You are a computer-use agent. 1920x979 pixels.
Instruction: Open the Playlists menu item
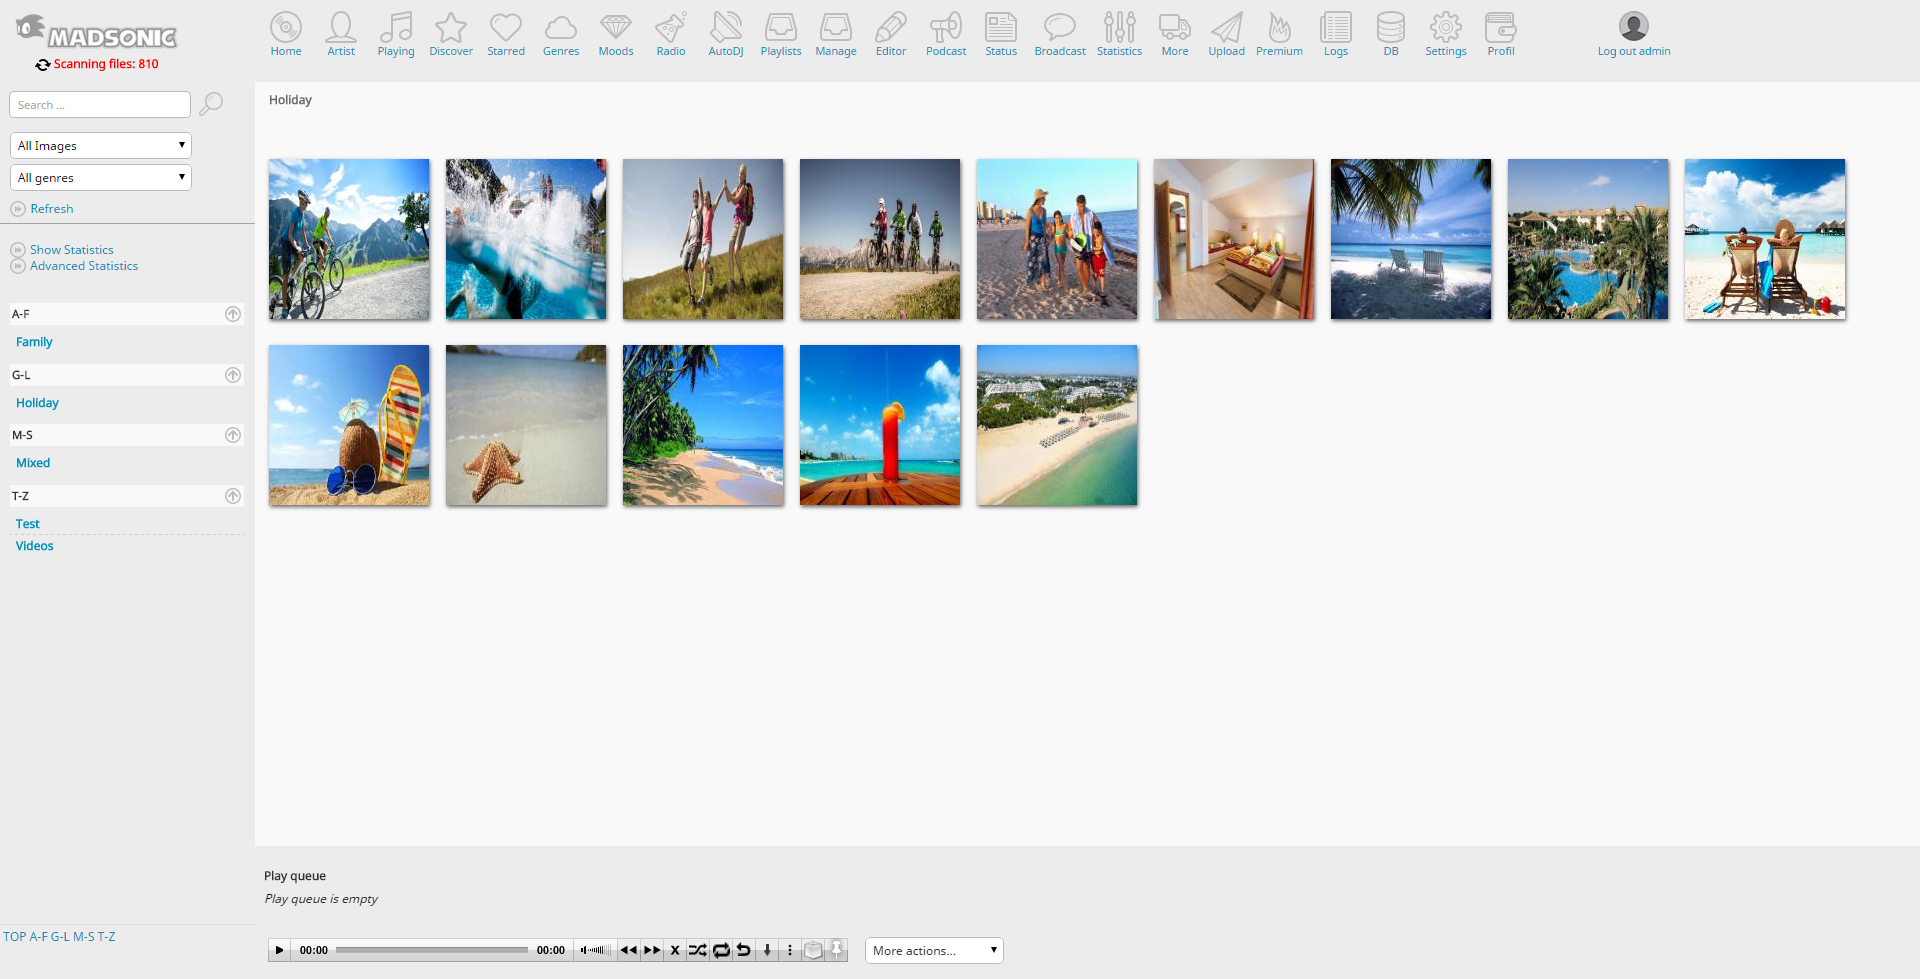pos(780,34)
